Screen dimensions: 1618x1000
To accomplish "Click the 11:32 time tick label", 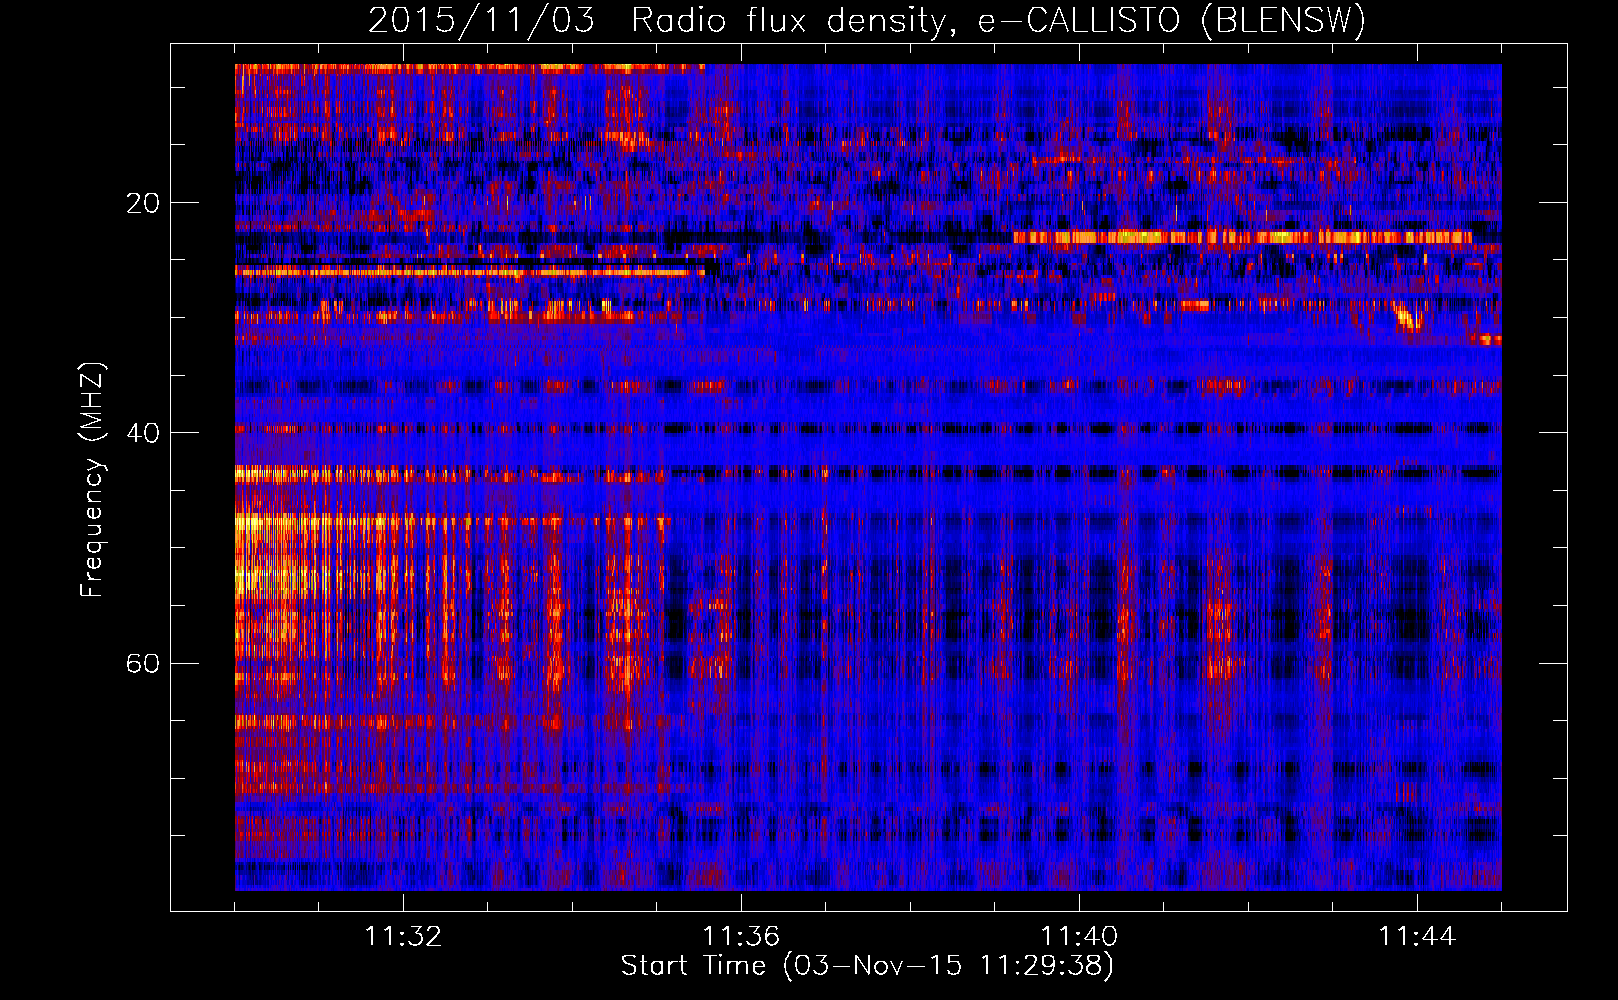I will 403,937.
